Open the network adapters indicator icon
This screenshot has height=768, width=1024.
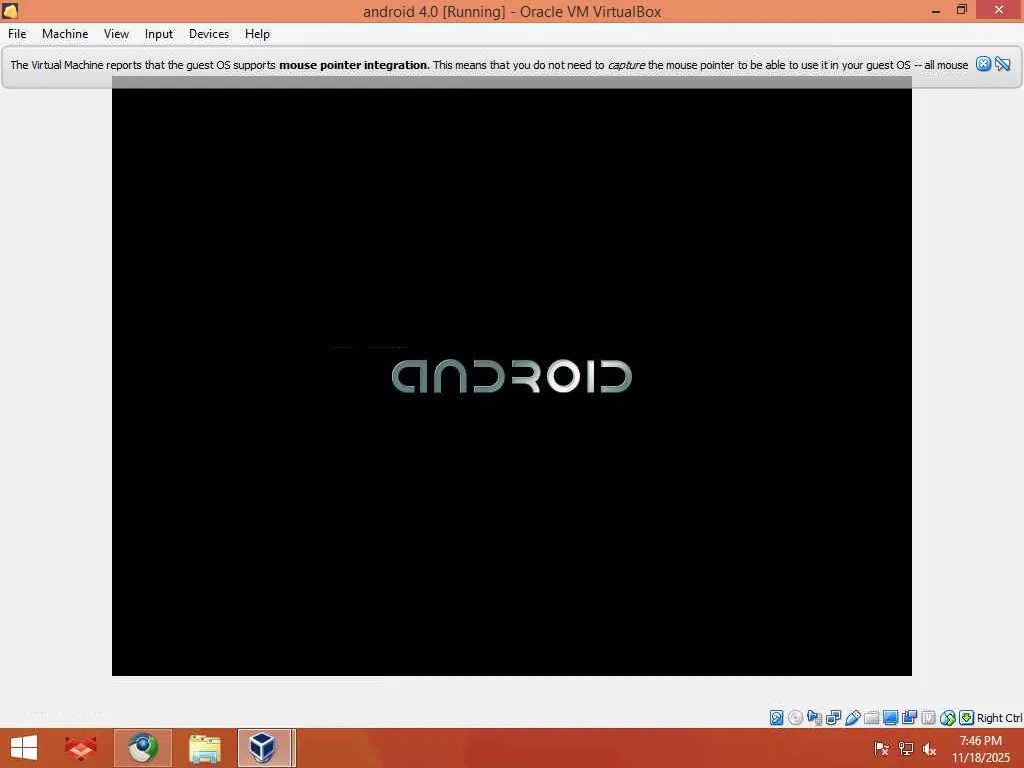click(x=833, y=718)
